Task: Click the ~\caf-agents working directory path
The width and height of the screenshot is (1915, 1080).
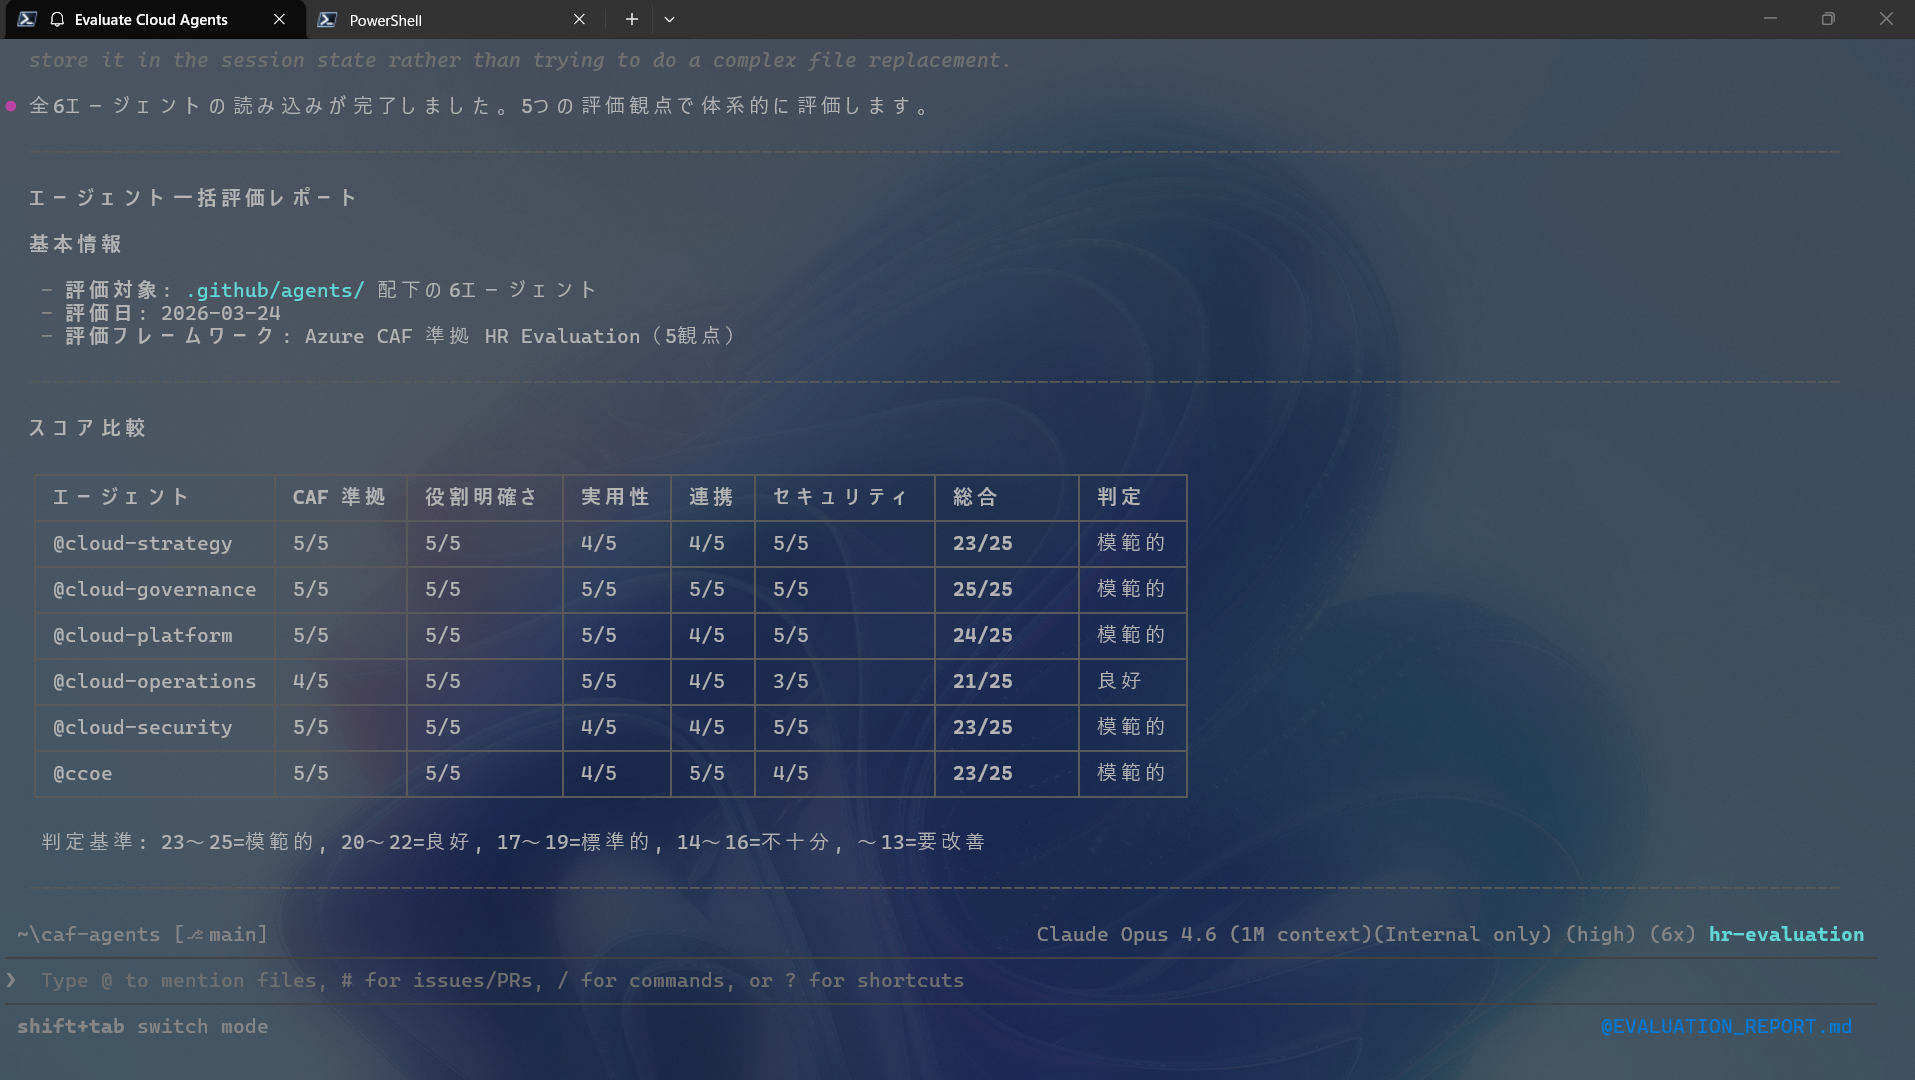Action: (90, 934)
